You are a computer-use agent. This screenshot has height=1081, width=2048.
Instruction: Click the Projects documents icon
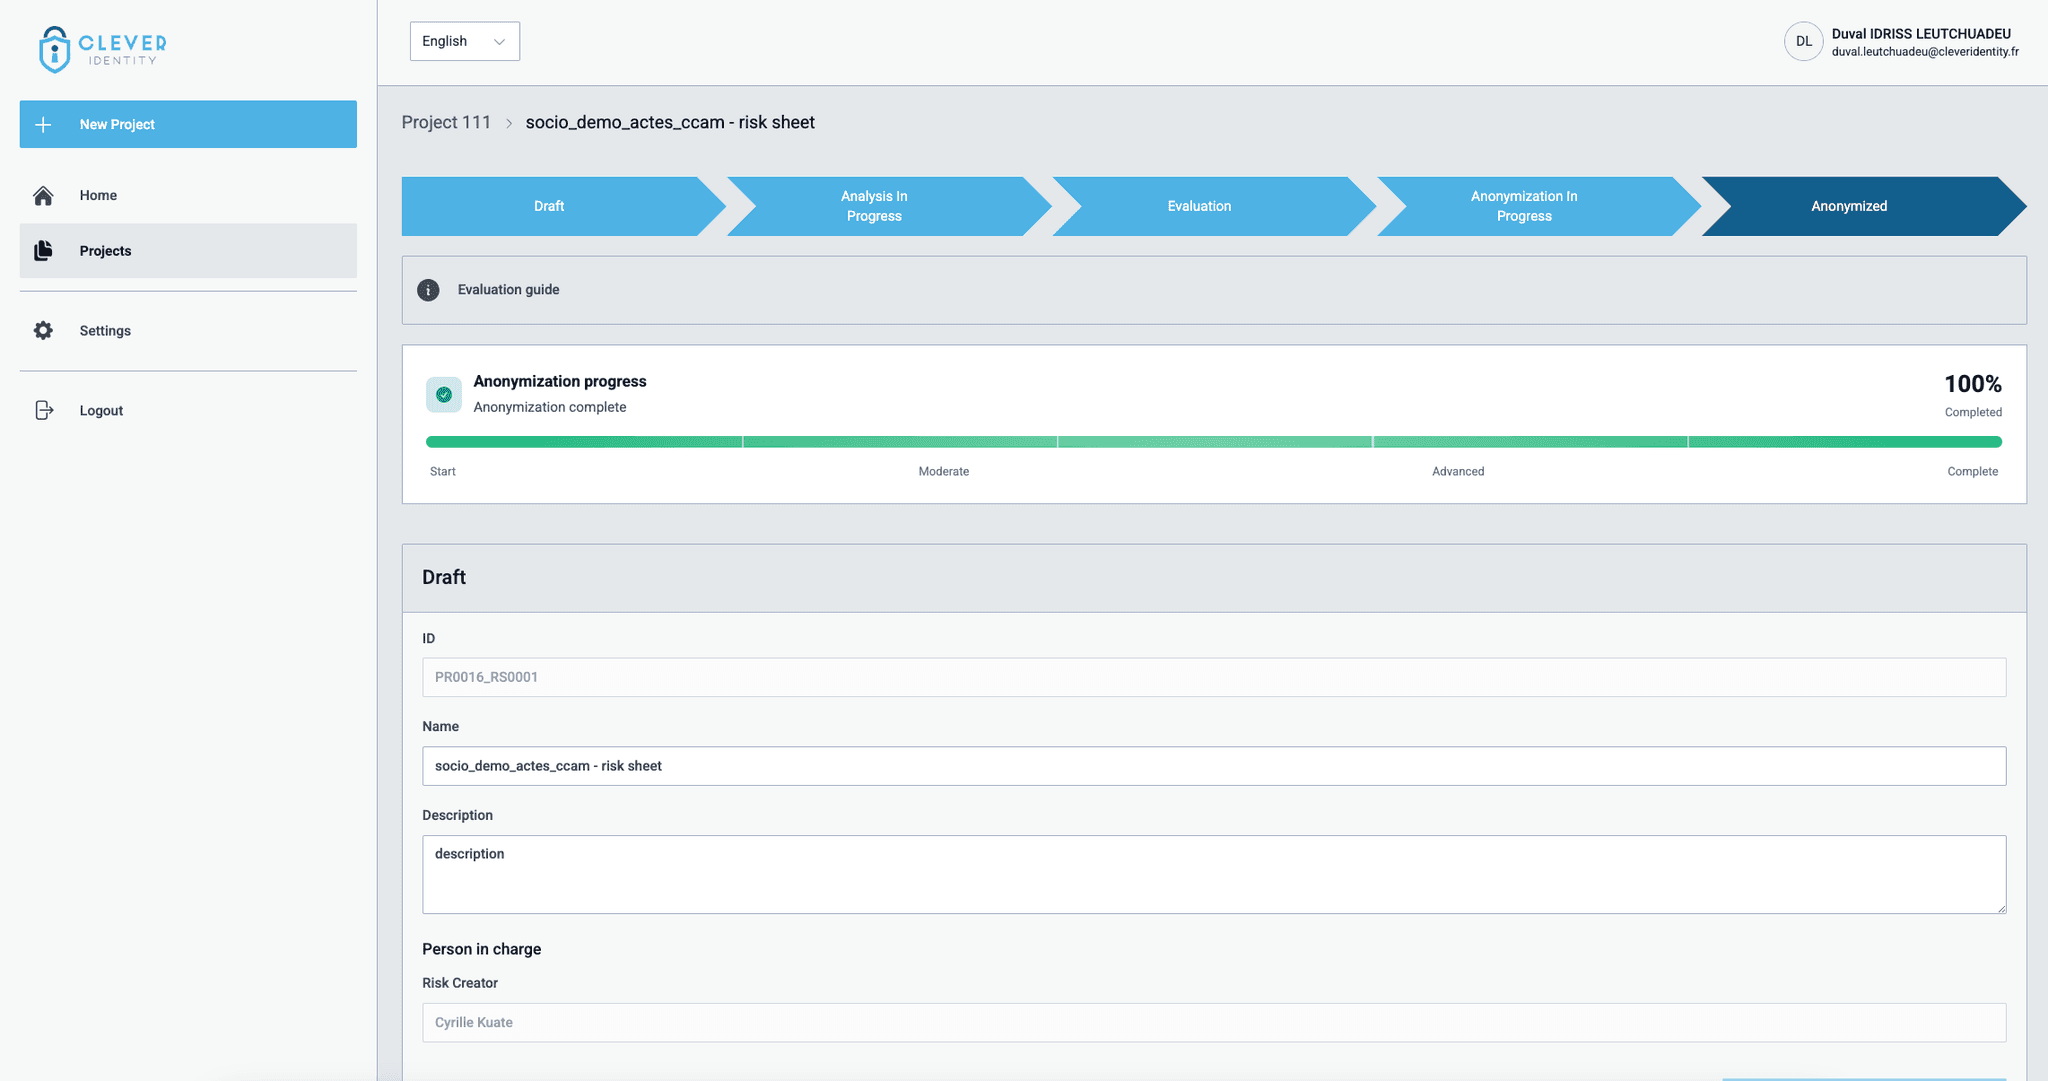[x=43, y=251]
